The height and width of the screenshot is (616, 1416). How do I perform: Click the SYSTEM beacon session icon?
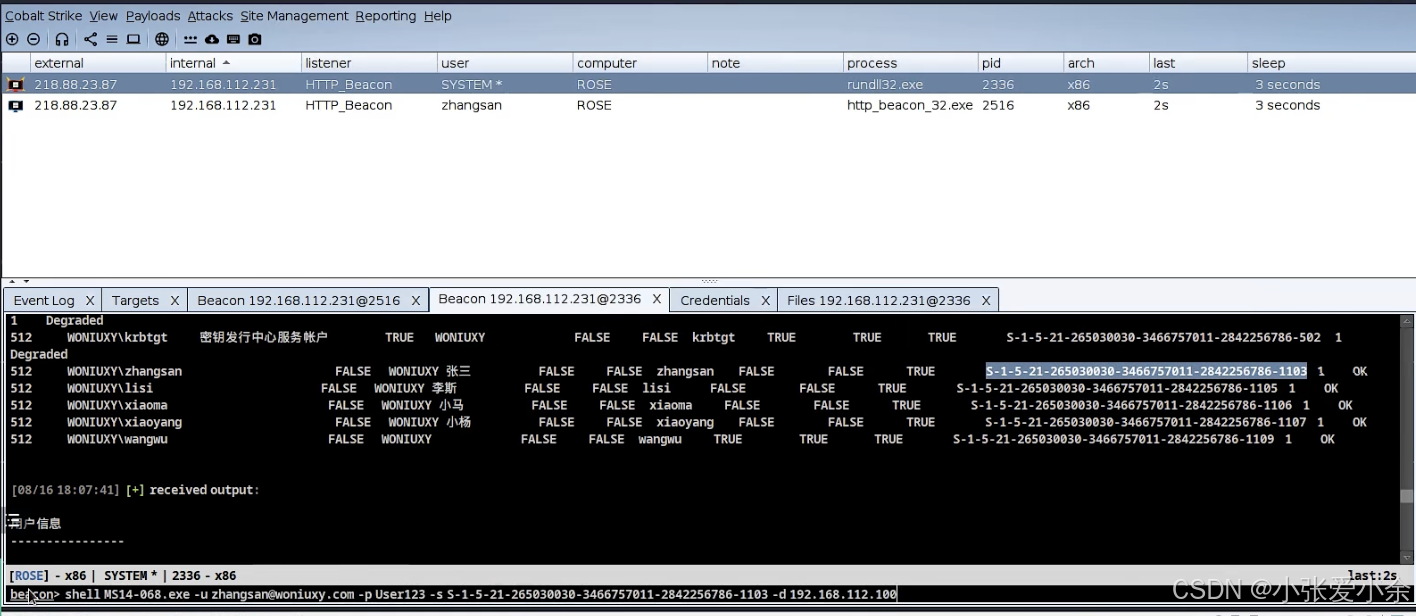coord(15,84)
